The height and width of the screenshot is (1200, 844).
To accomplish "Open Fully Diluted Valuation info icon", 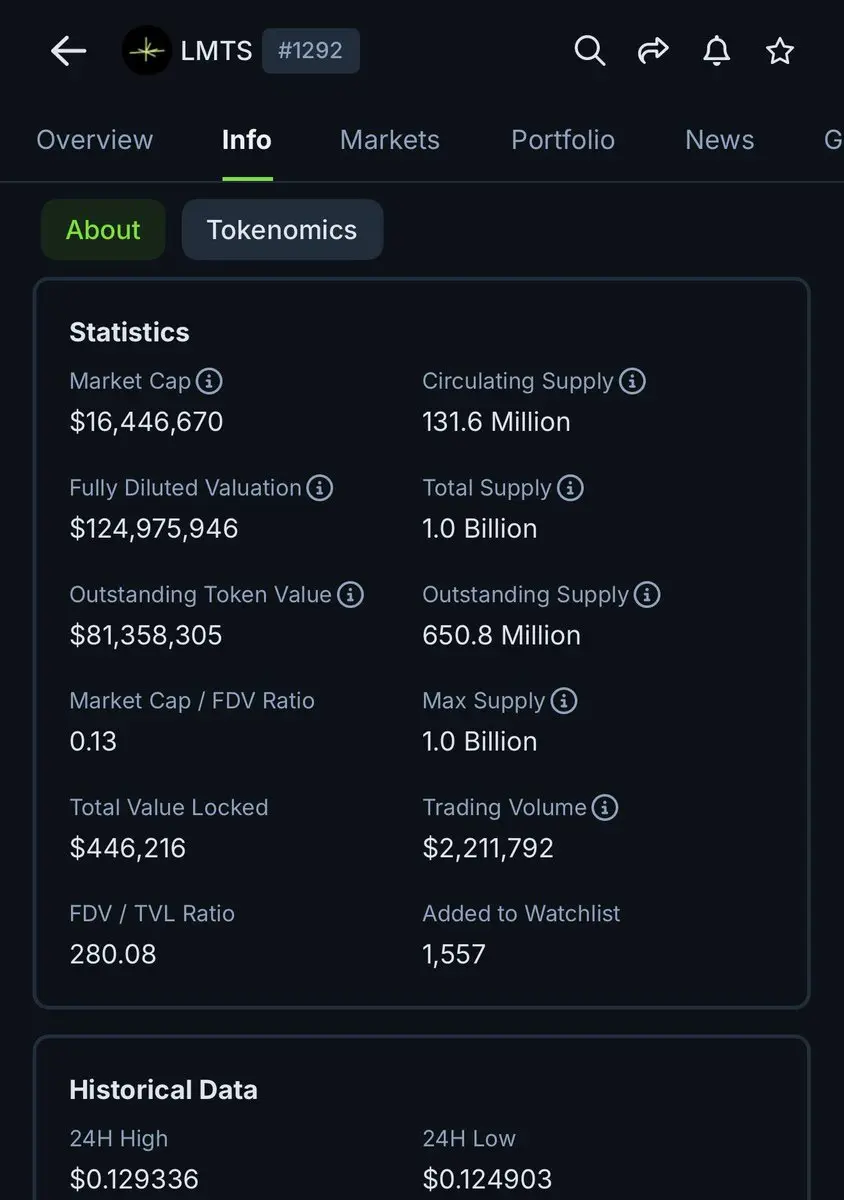I will point(320,488).
